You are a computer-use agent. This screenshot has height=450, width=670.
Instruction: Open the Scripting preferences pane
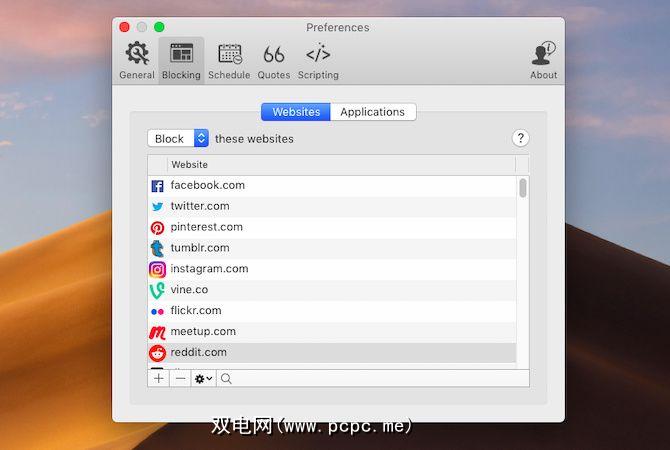click(318, 60)
